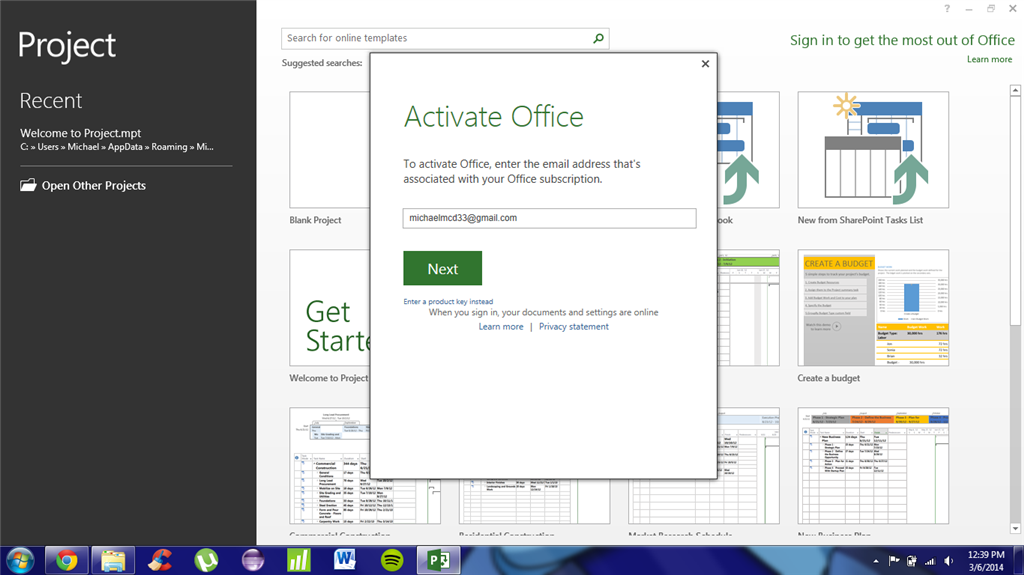
Task: Close the Activate Office dialog
Action: (705, 64)
